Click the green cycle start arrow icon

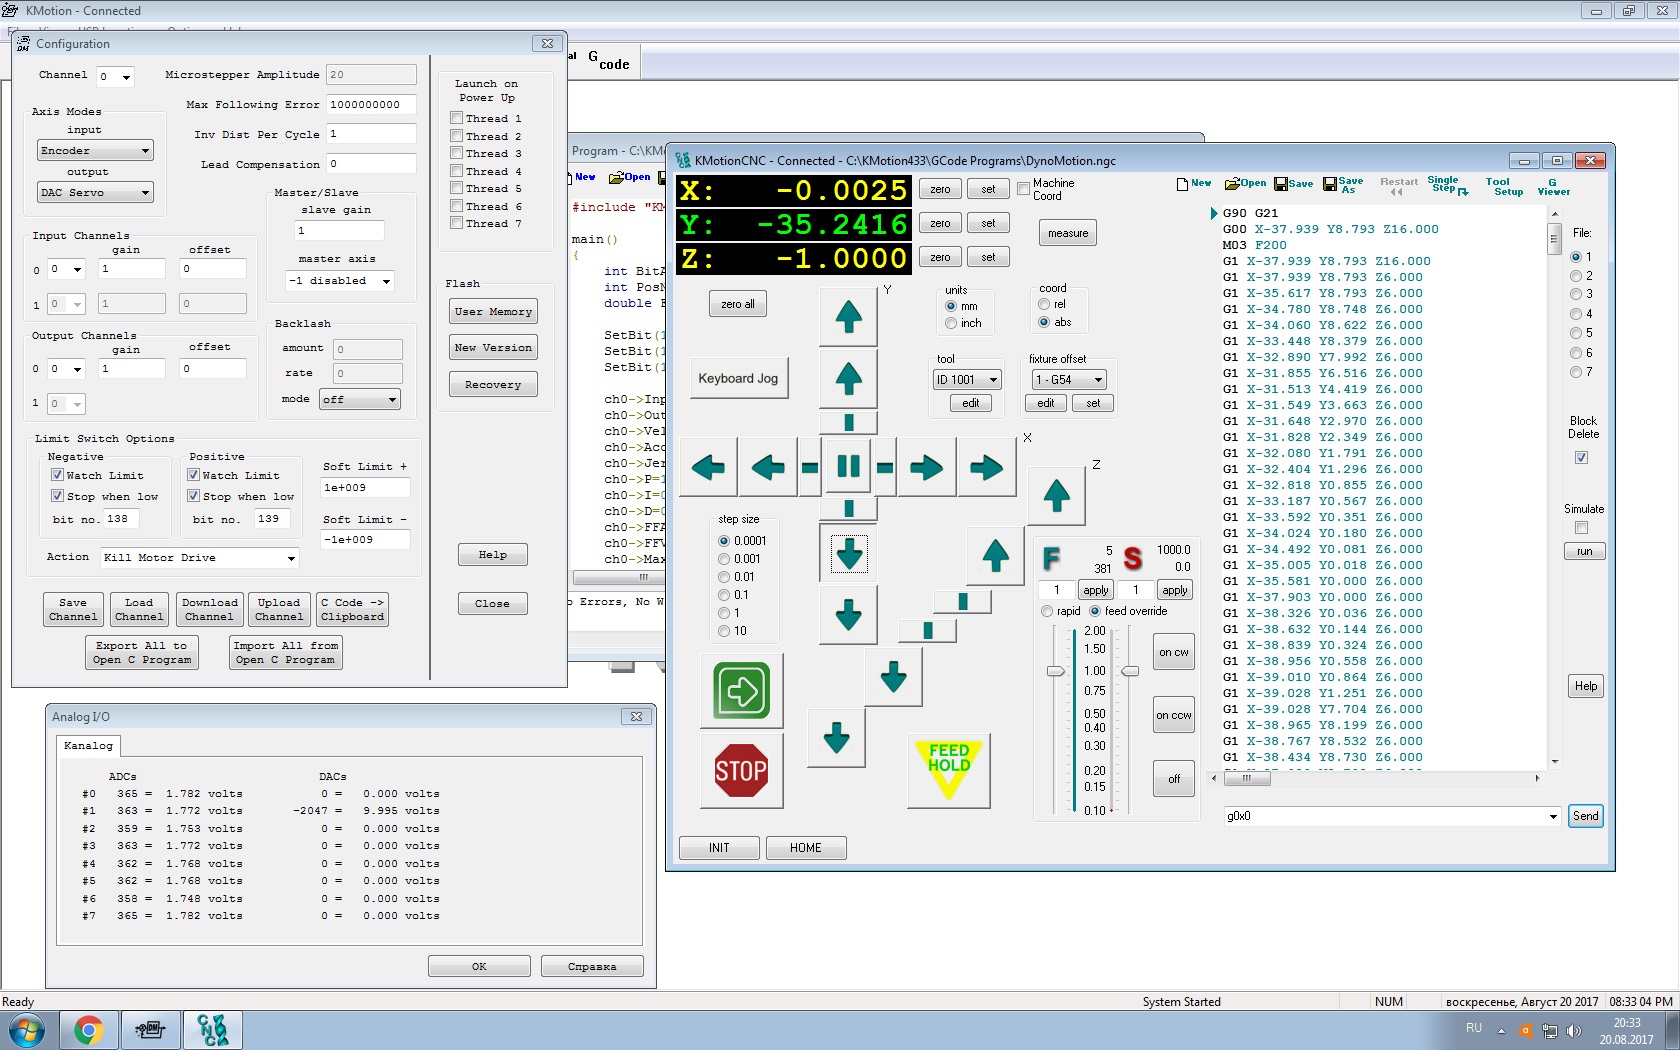coord(741,690)
